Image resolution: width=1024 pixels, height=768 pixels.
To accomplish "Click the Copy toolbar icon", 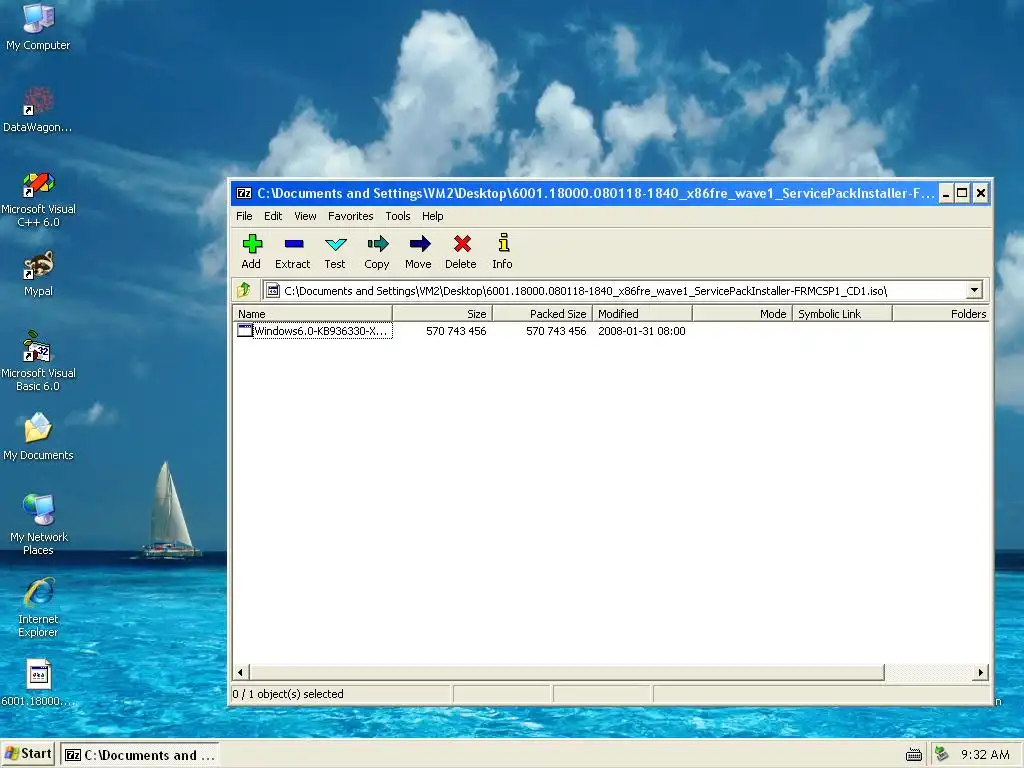I will 377,244.
